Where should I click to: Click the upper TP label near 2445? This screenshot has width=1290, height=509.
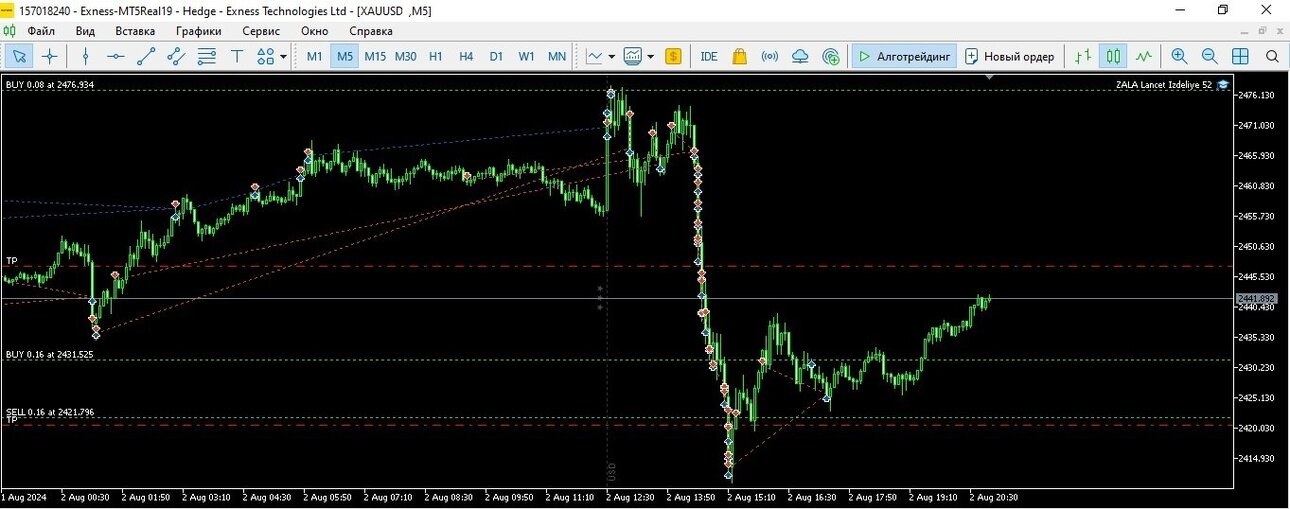point(12,261)
